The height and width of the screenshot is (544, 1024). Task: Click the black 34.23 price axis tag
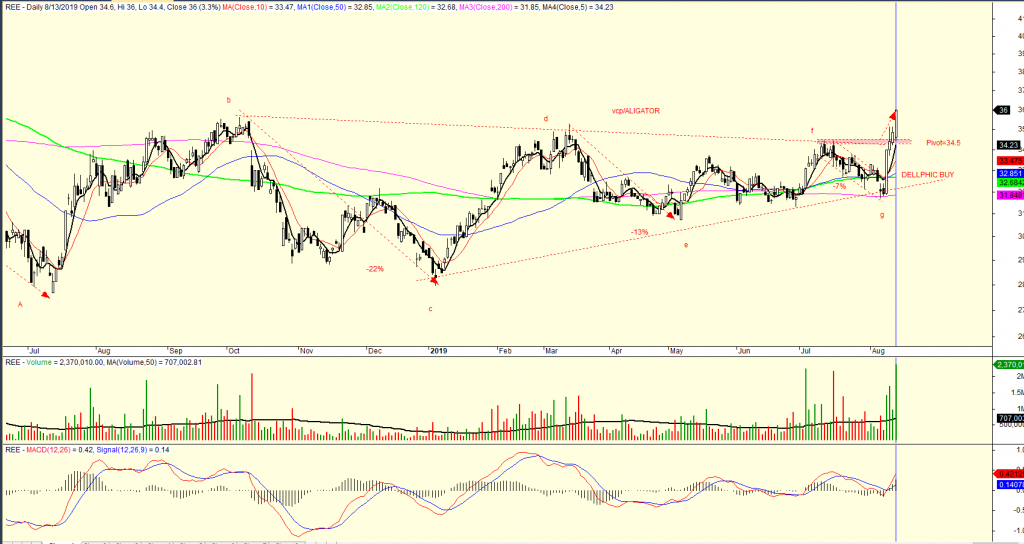click(x=1006, y=145)
